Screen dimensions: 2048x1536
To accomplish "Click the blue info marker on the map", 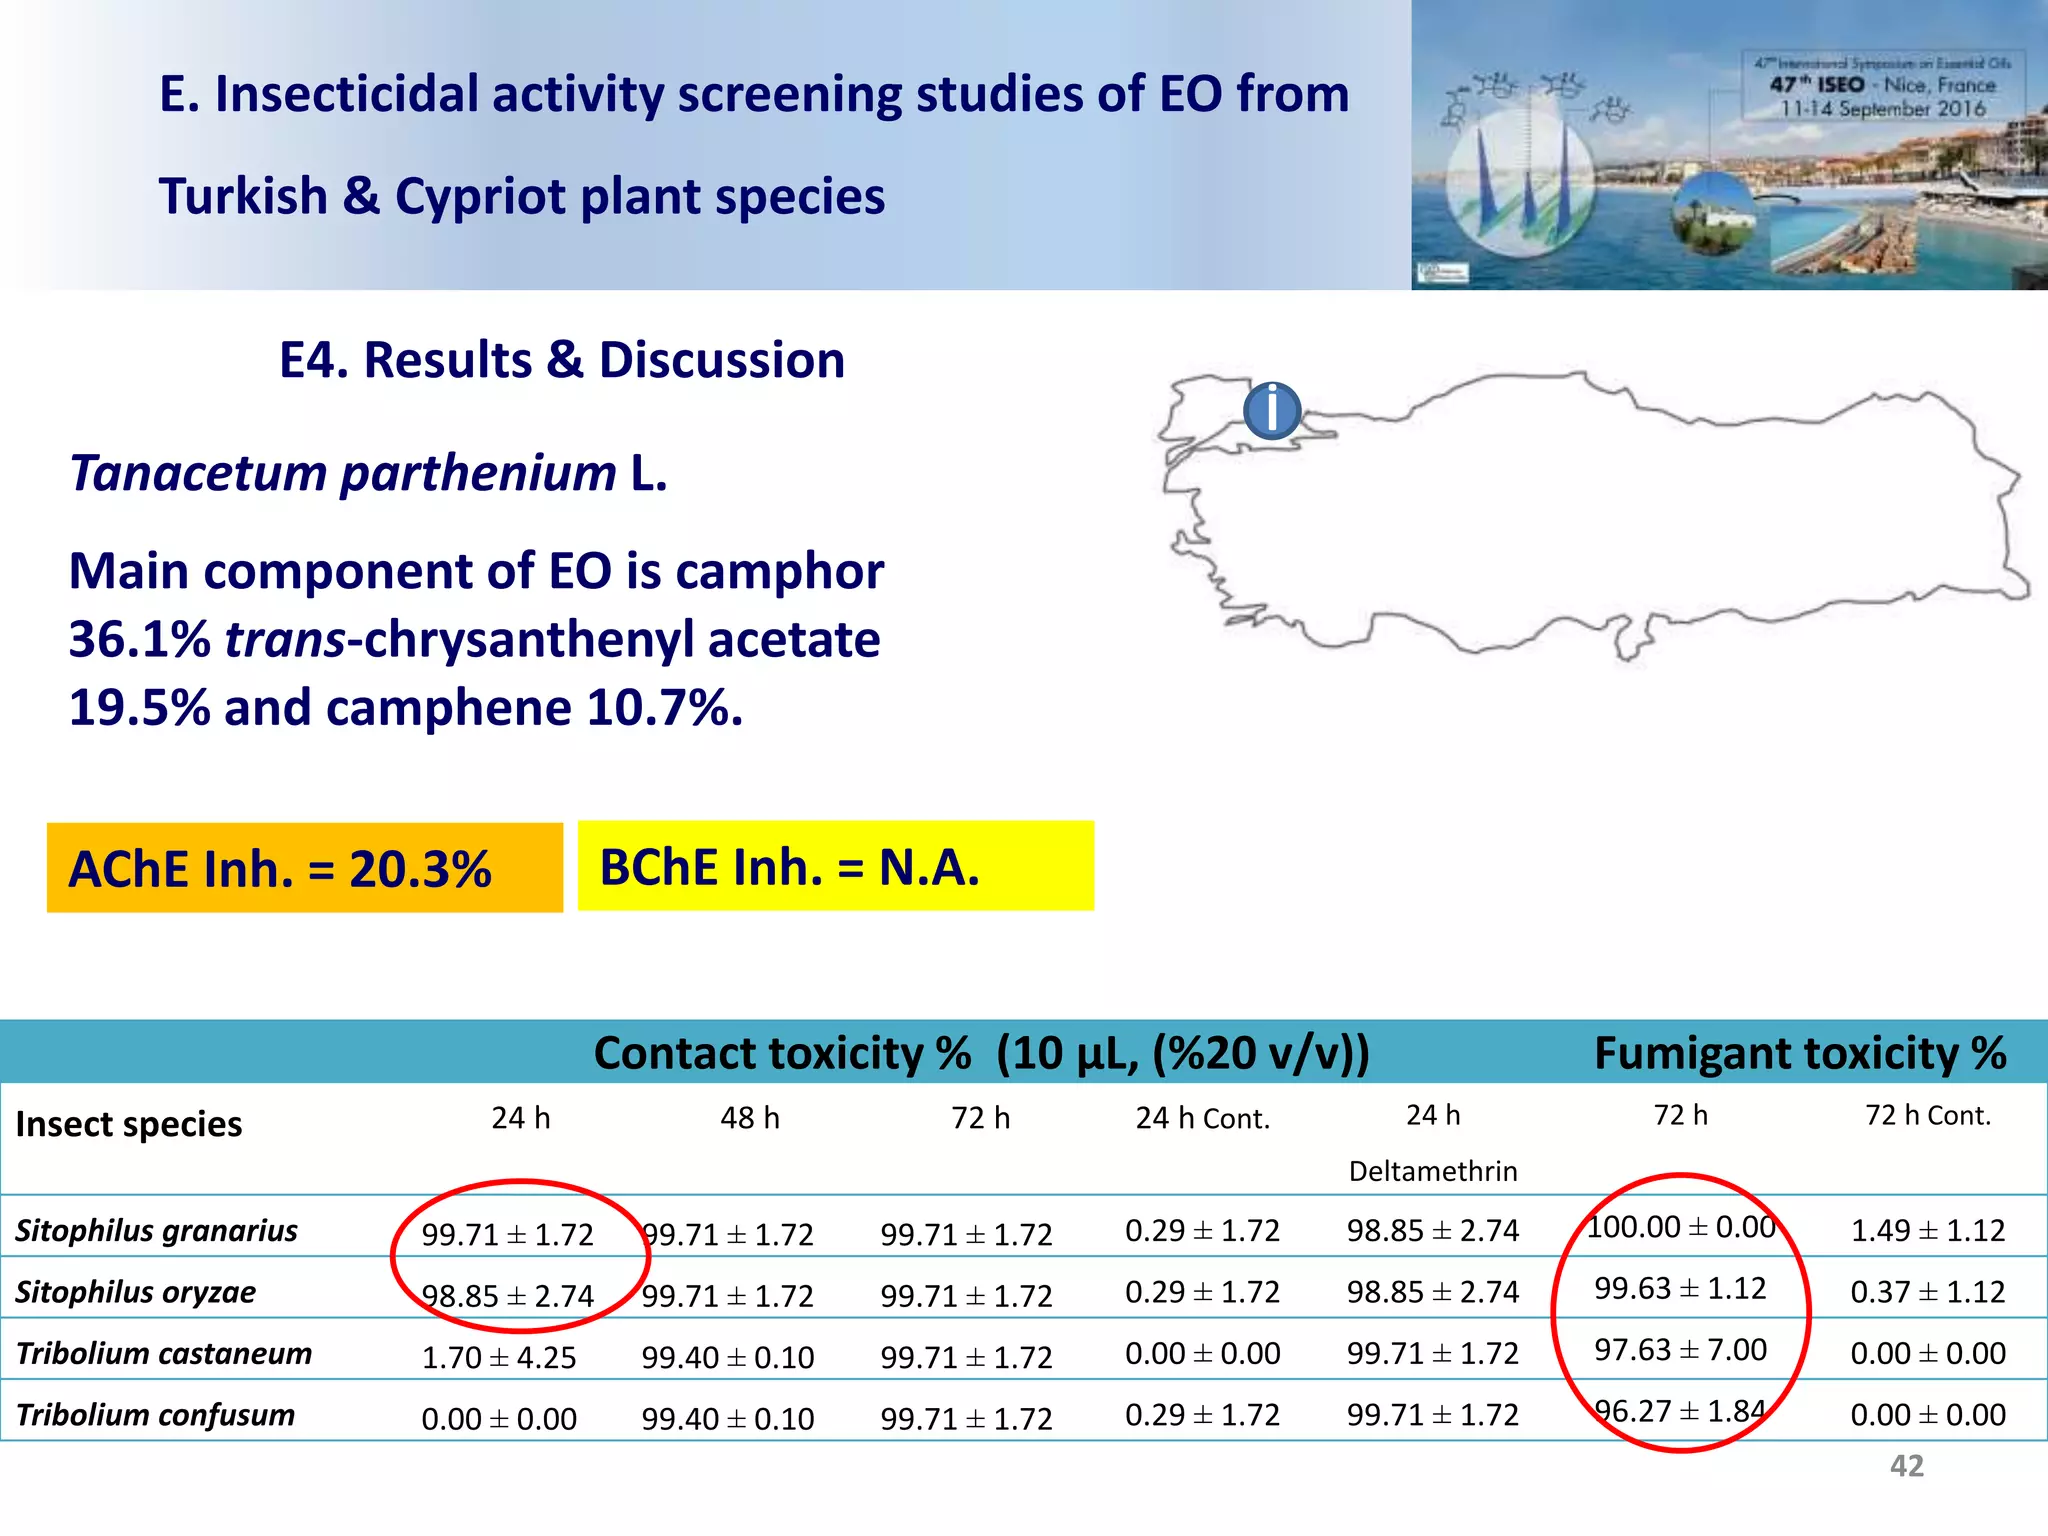I will (1272, 410).
